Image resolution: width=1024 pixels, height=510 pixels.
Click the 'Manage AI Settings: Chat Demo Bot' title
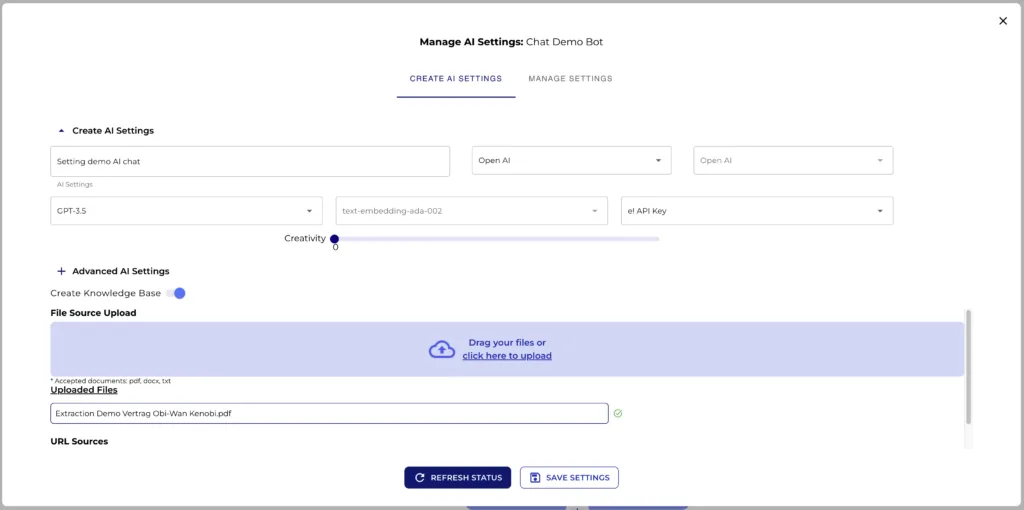(511, 42)
